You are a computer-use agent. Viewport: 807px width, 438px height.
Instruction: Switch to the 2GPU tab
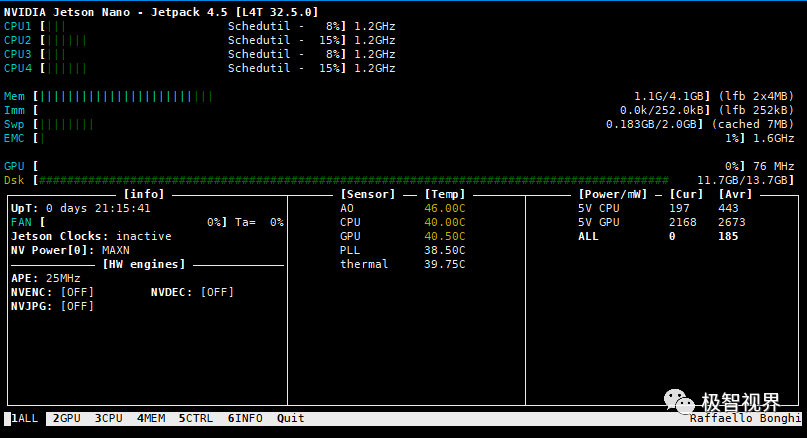(66, 418)
